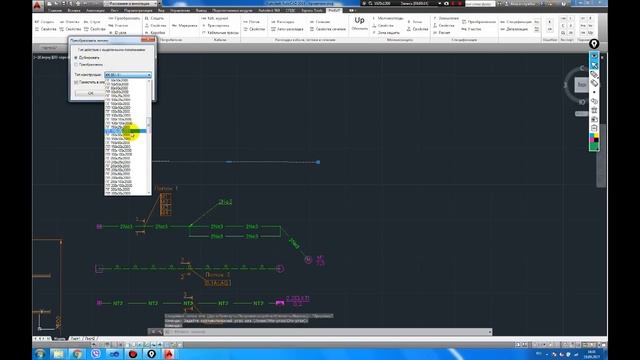Open the Тип конструкции combo box
This screenshot has width=640, height=360.
(x=128, y=75)
